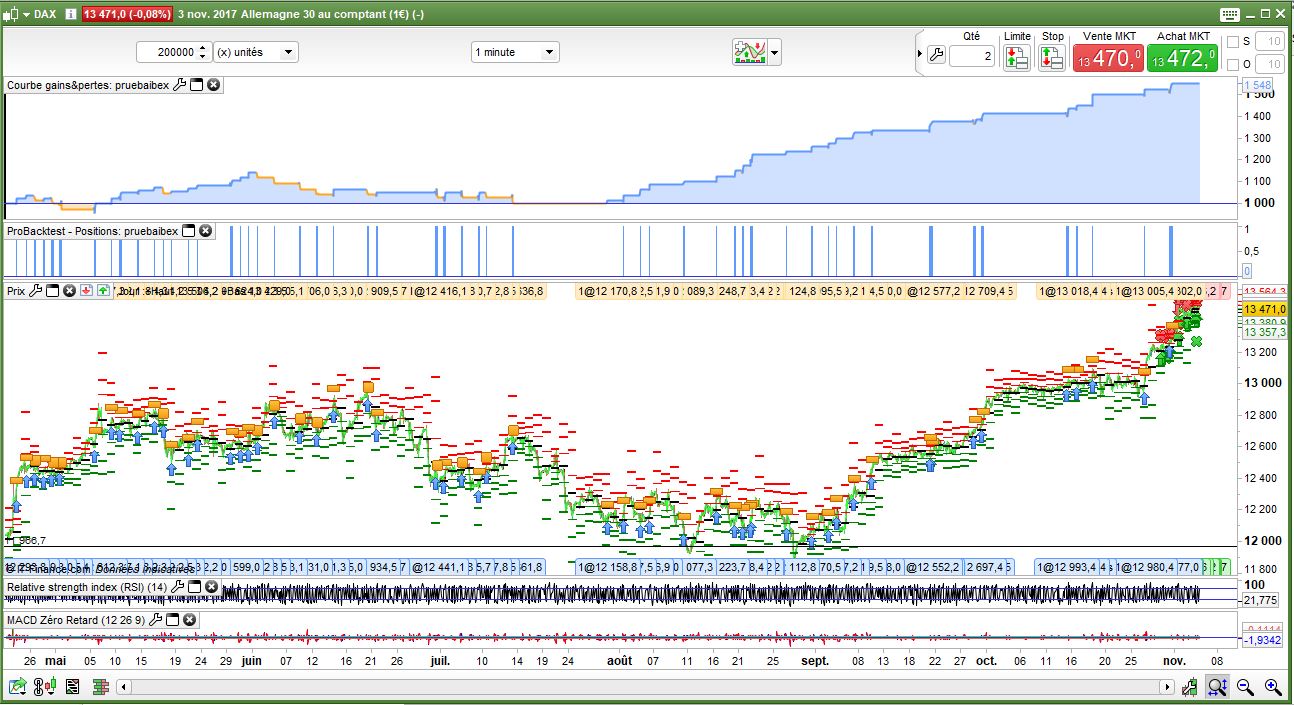Open dropdown arrow next to indicators icon

tap(774, 53)
